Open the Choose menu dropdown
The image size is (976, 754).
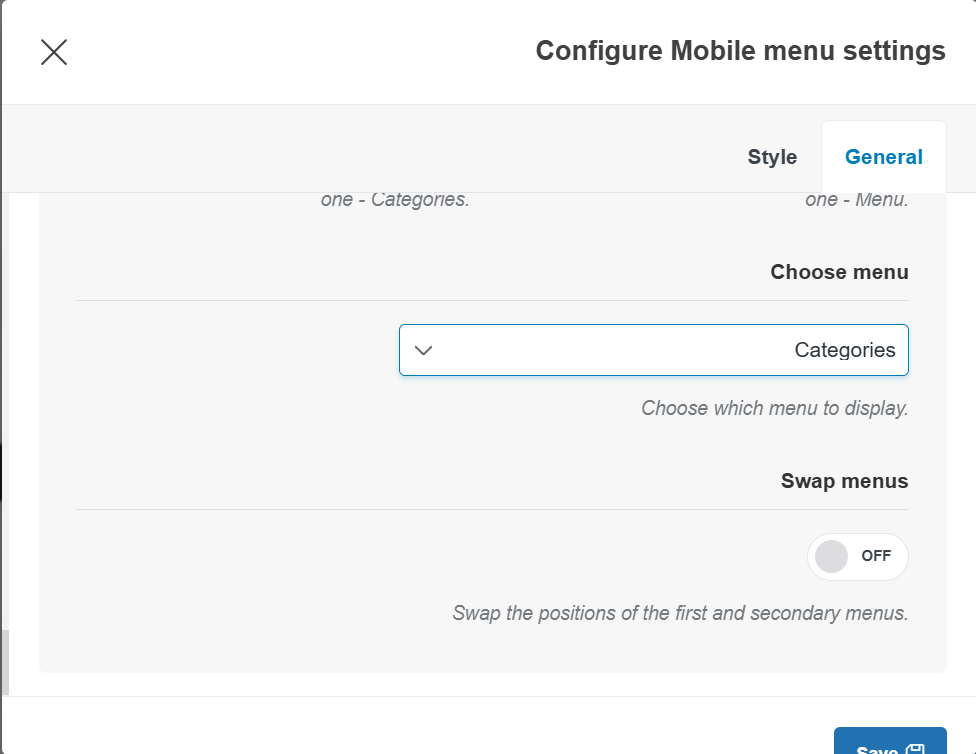(x=653, y=350)
